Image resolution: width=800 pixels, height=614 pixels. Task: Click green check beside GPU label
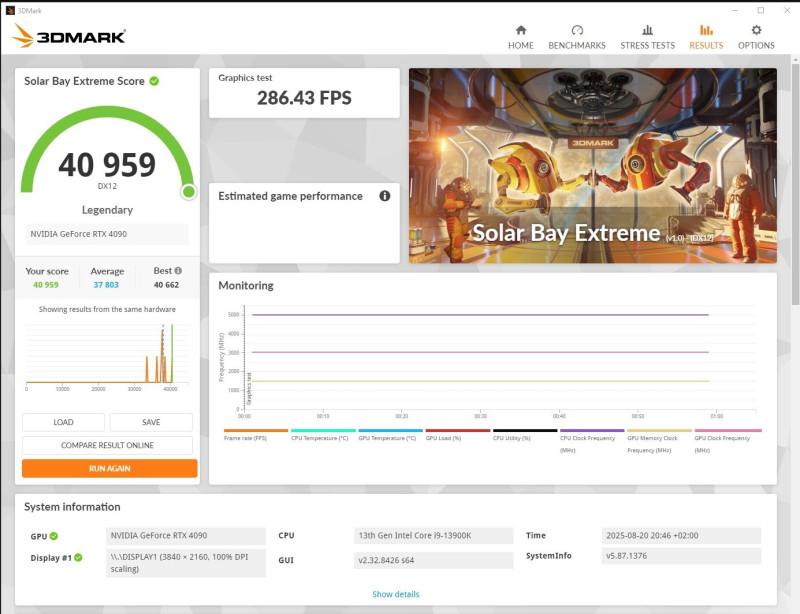(x=54, y=536)
